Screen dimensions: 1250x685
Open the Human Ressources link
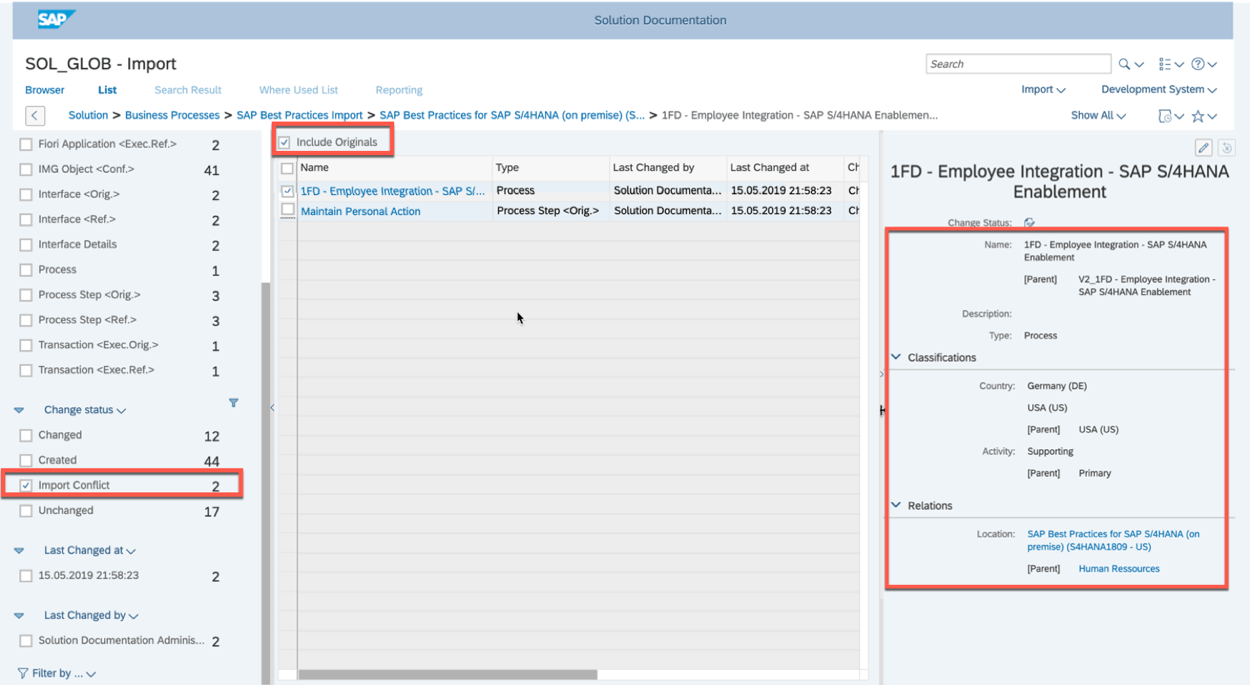[x=1119, y=567]
